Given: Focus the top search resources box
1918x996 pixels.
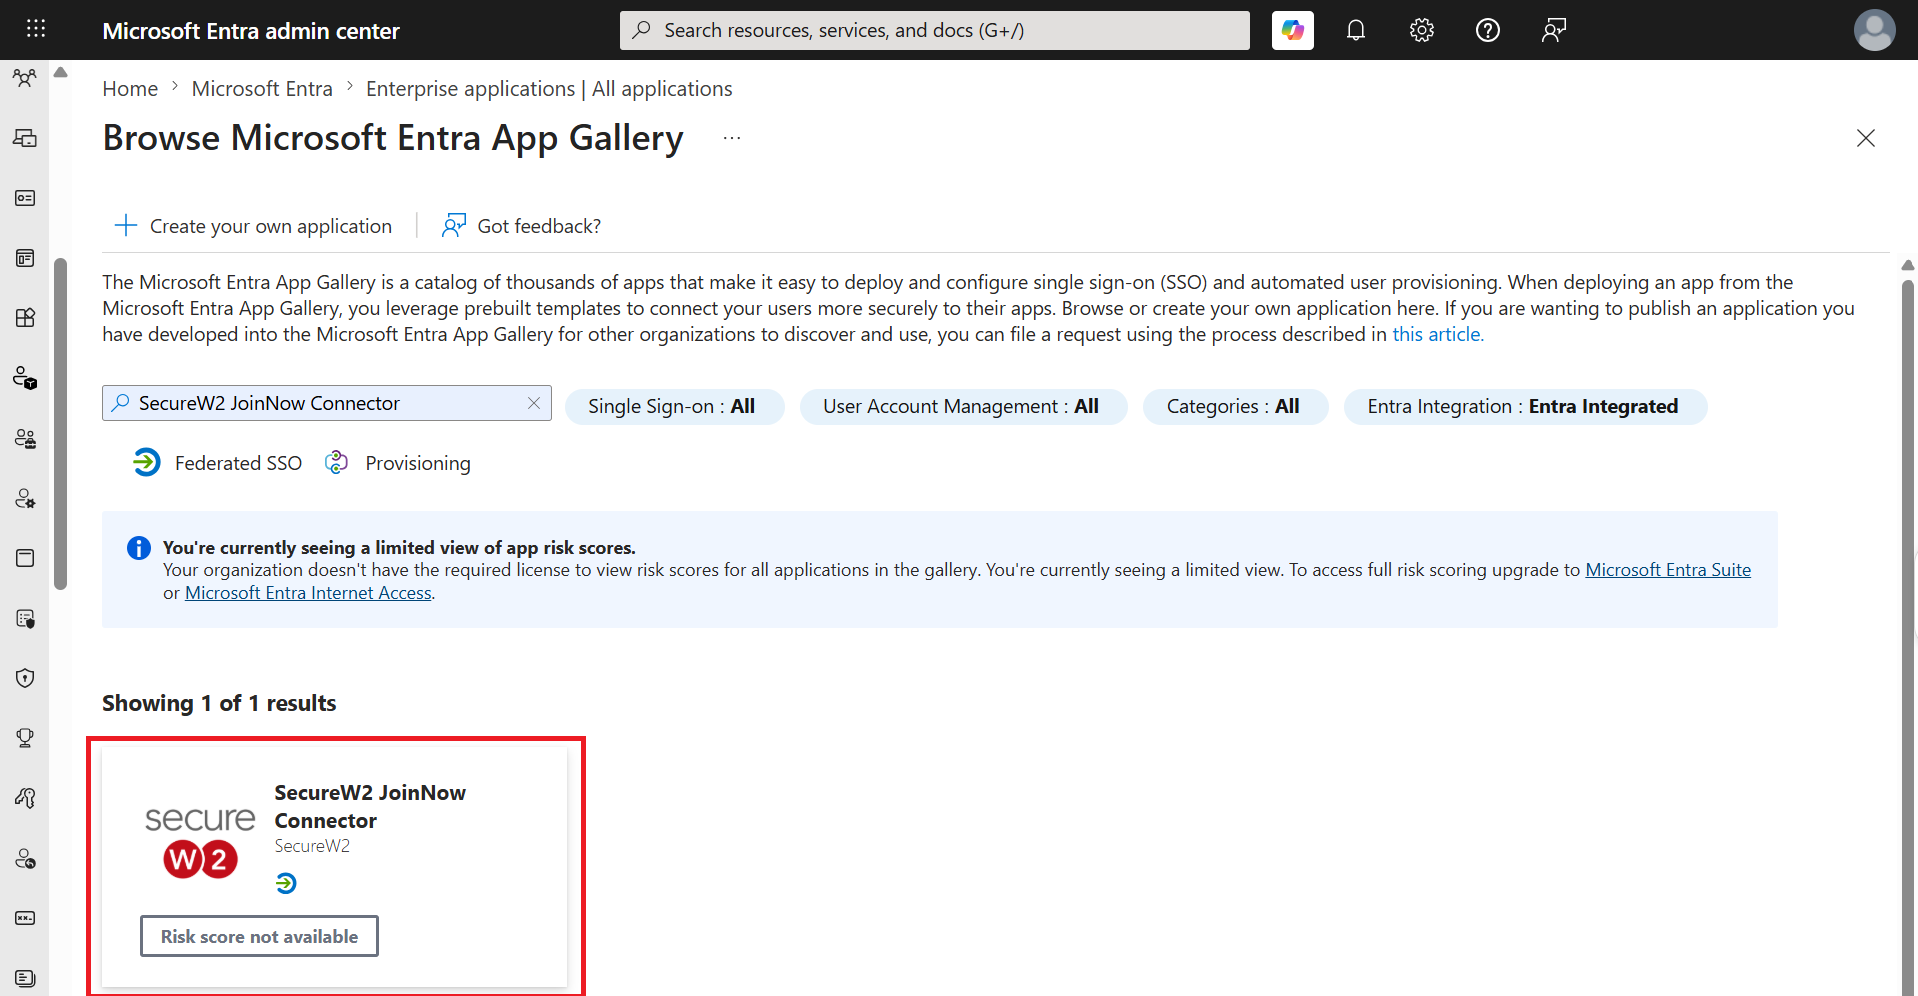Looking at the screenshot, I should click(x=934, y=30).
